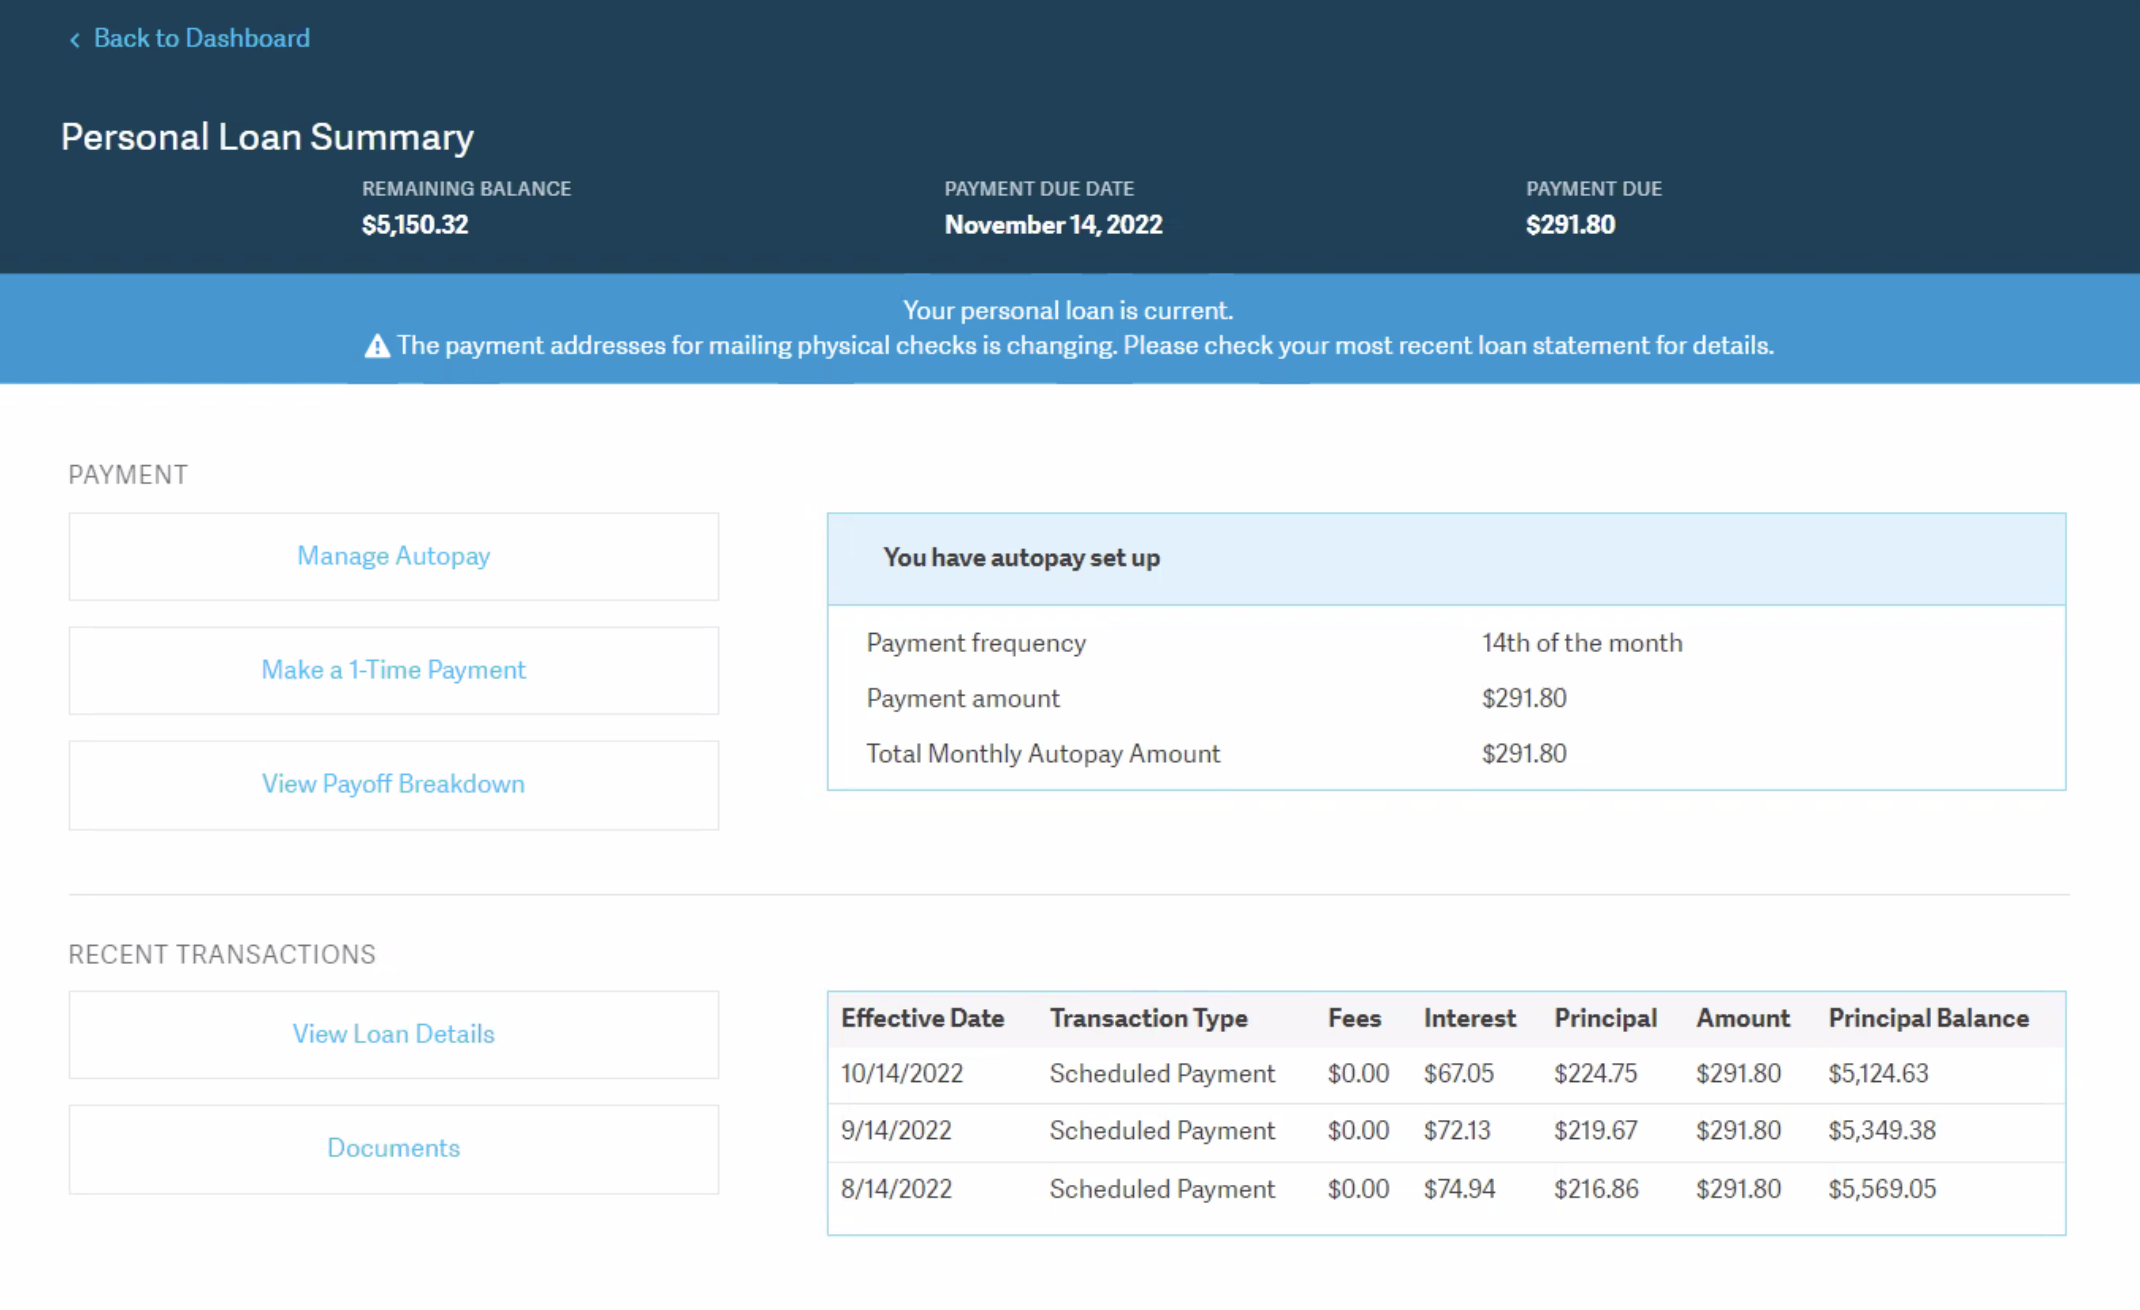
Task: Click the remaining balance $5,150.32 amount
Action: (415, 225)
